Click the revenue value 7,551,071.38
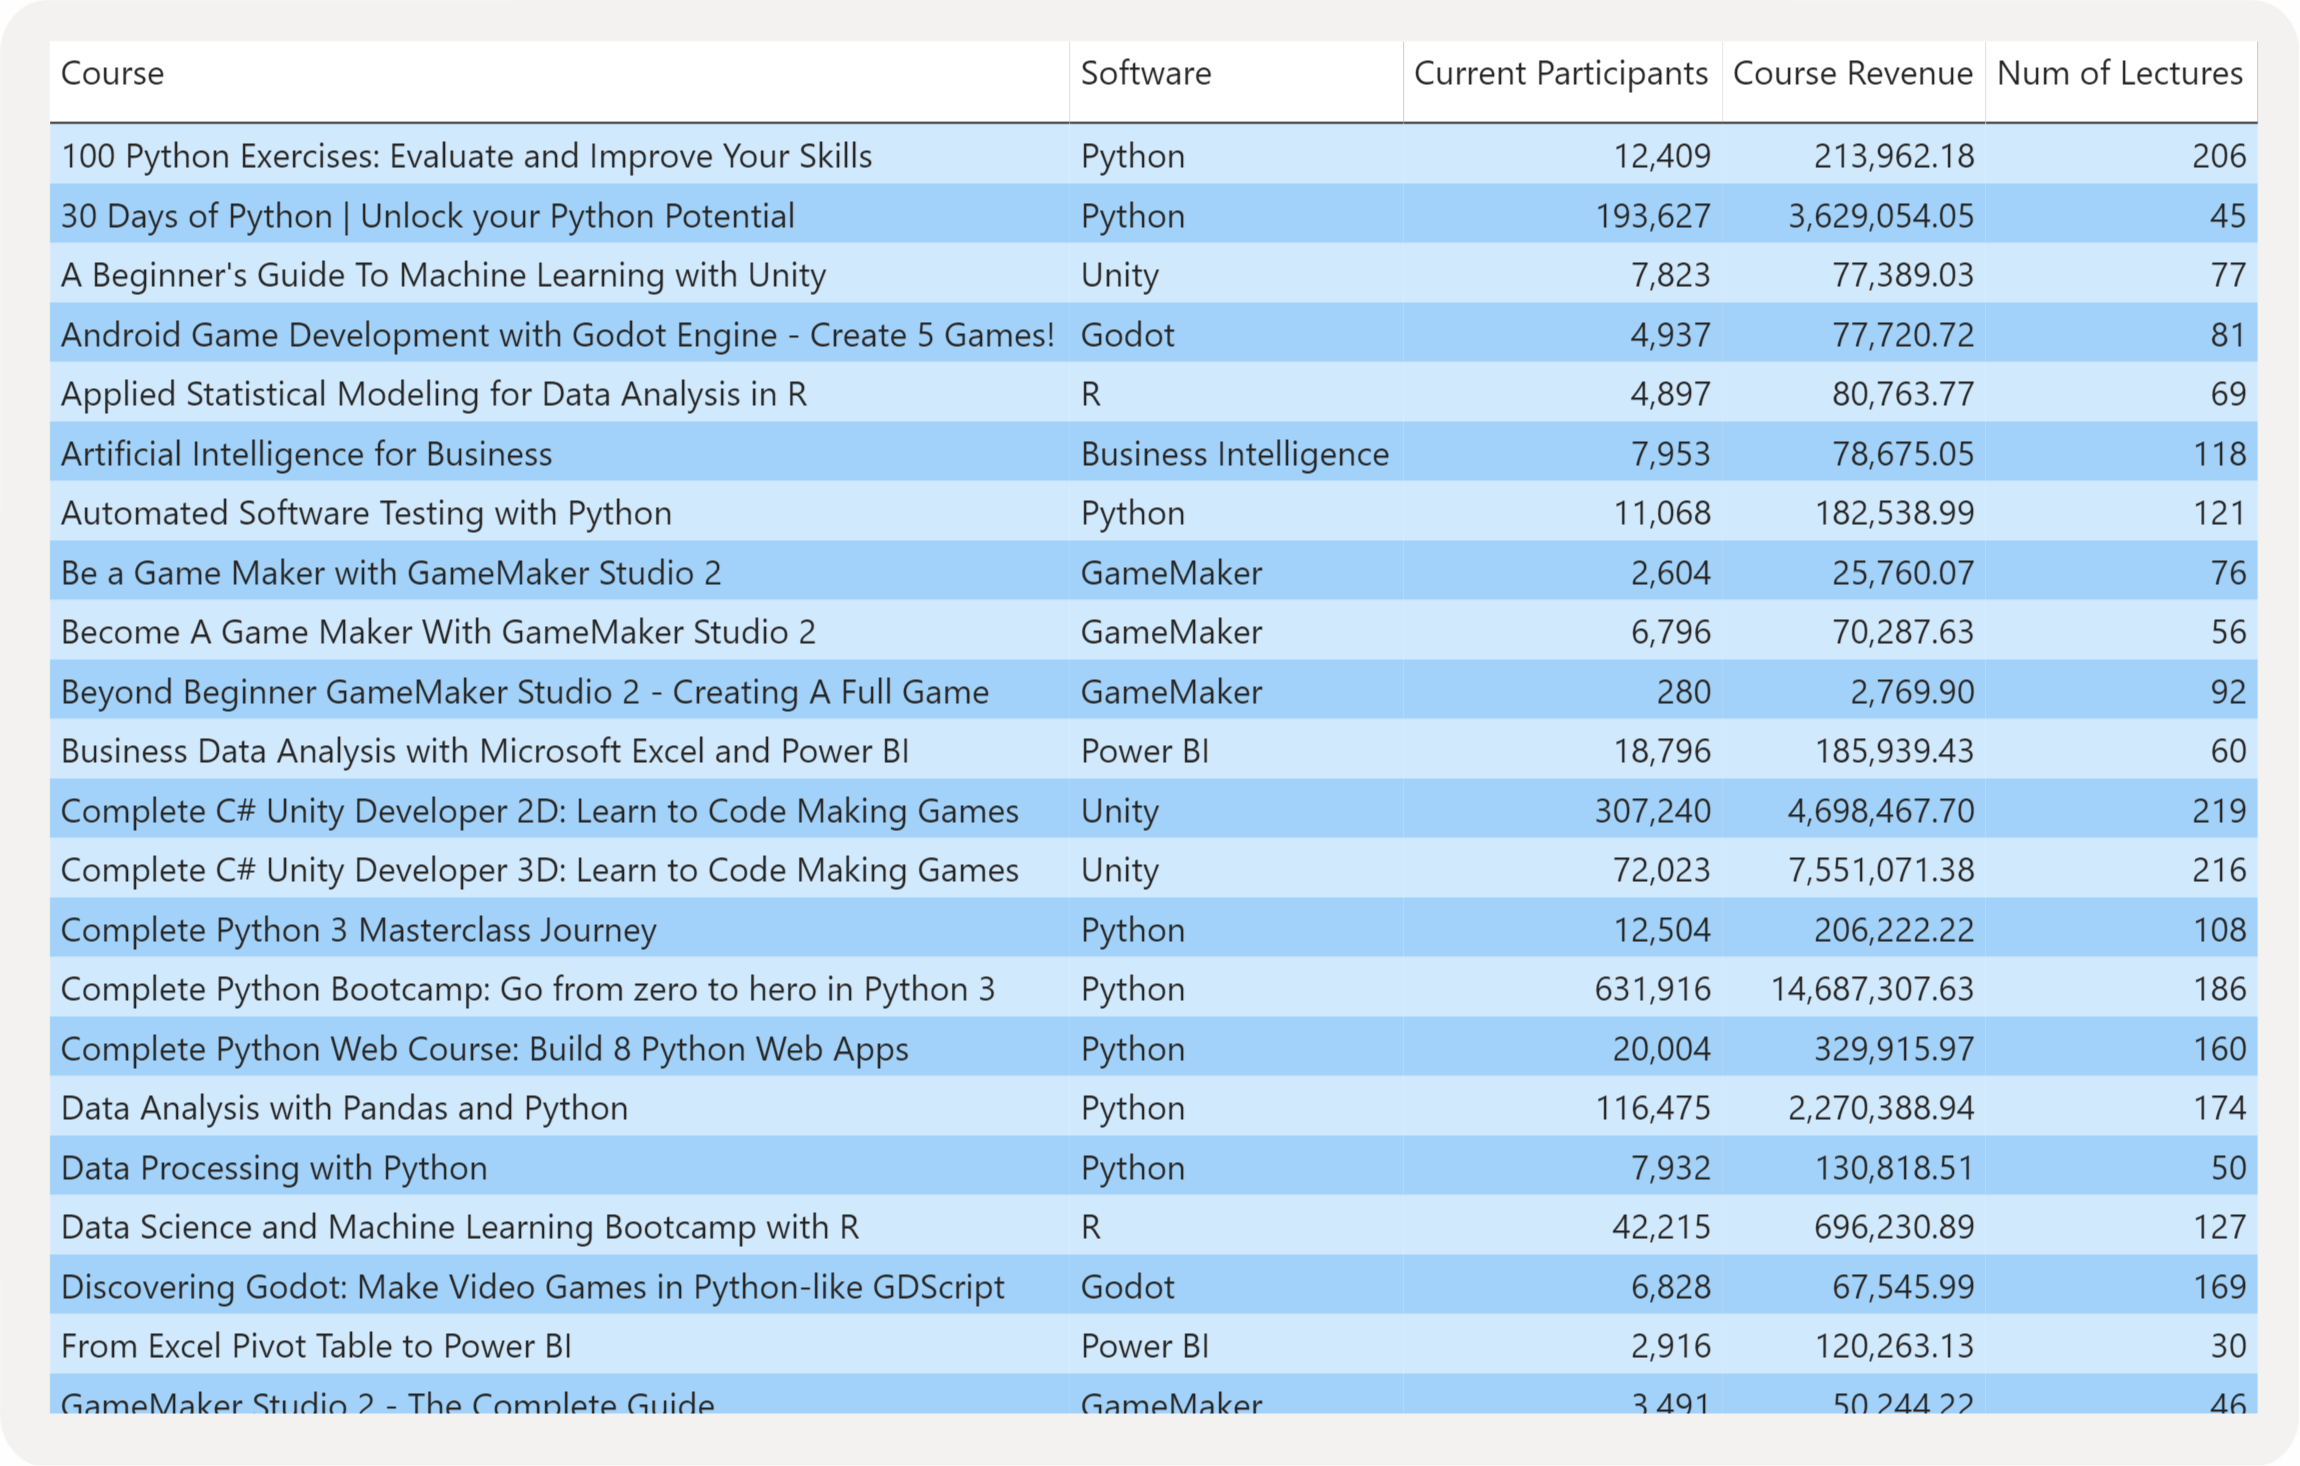Image resolution: width=2300 pixels, height=1466 pixels. point(1880,870)
